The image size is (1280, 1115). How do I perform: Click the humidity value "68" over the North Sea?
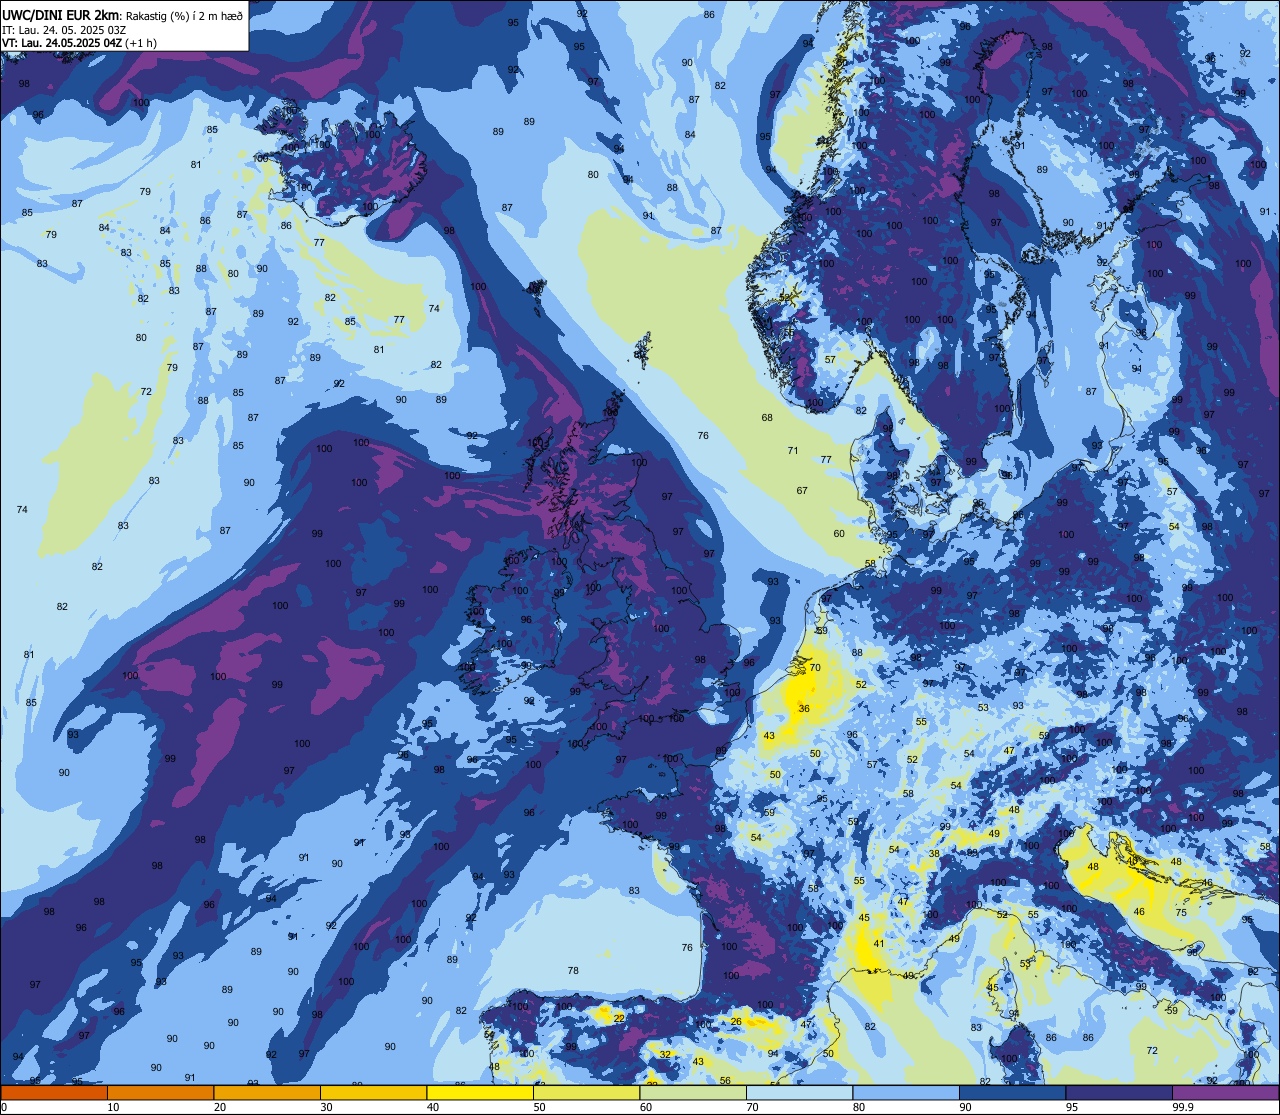[767, 418]
